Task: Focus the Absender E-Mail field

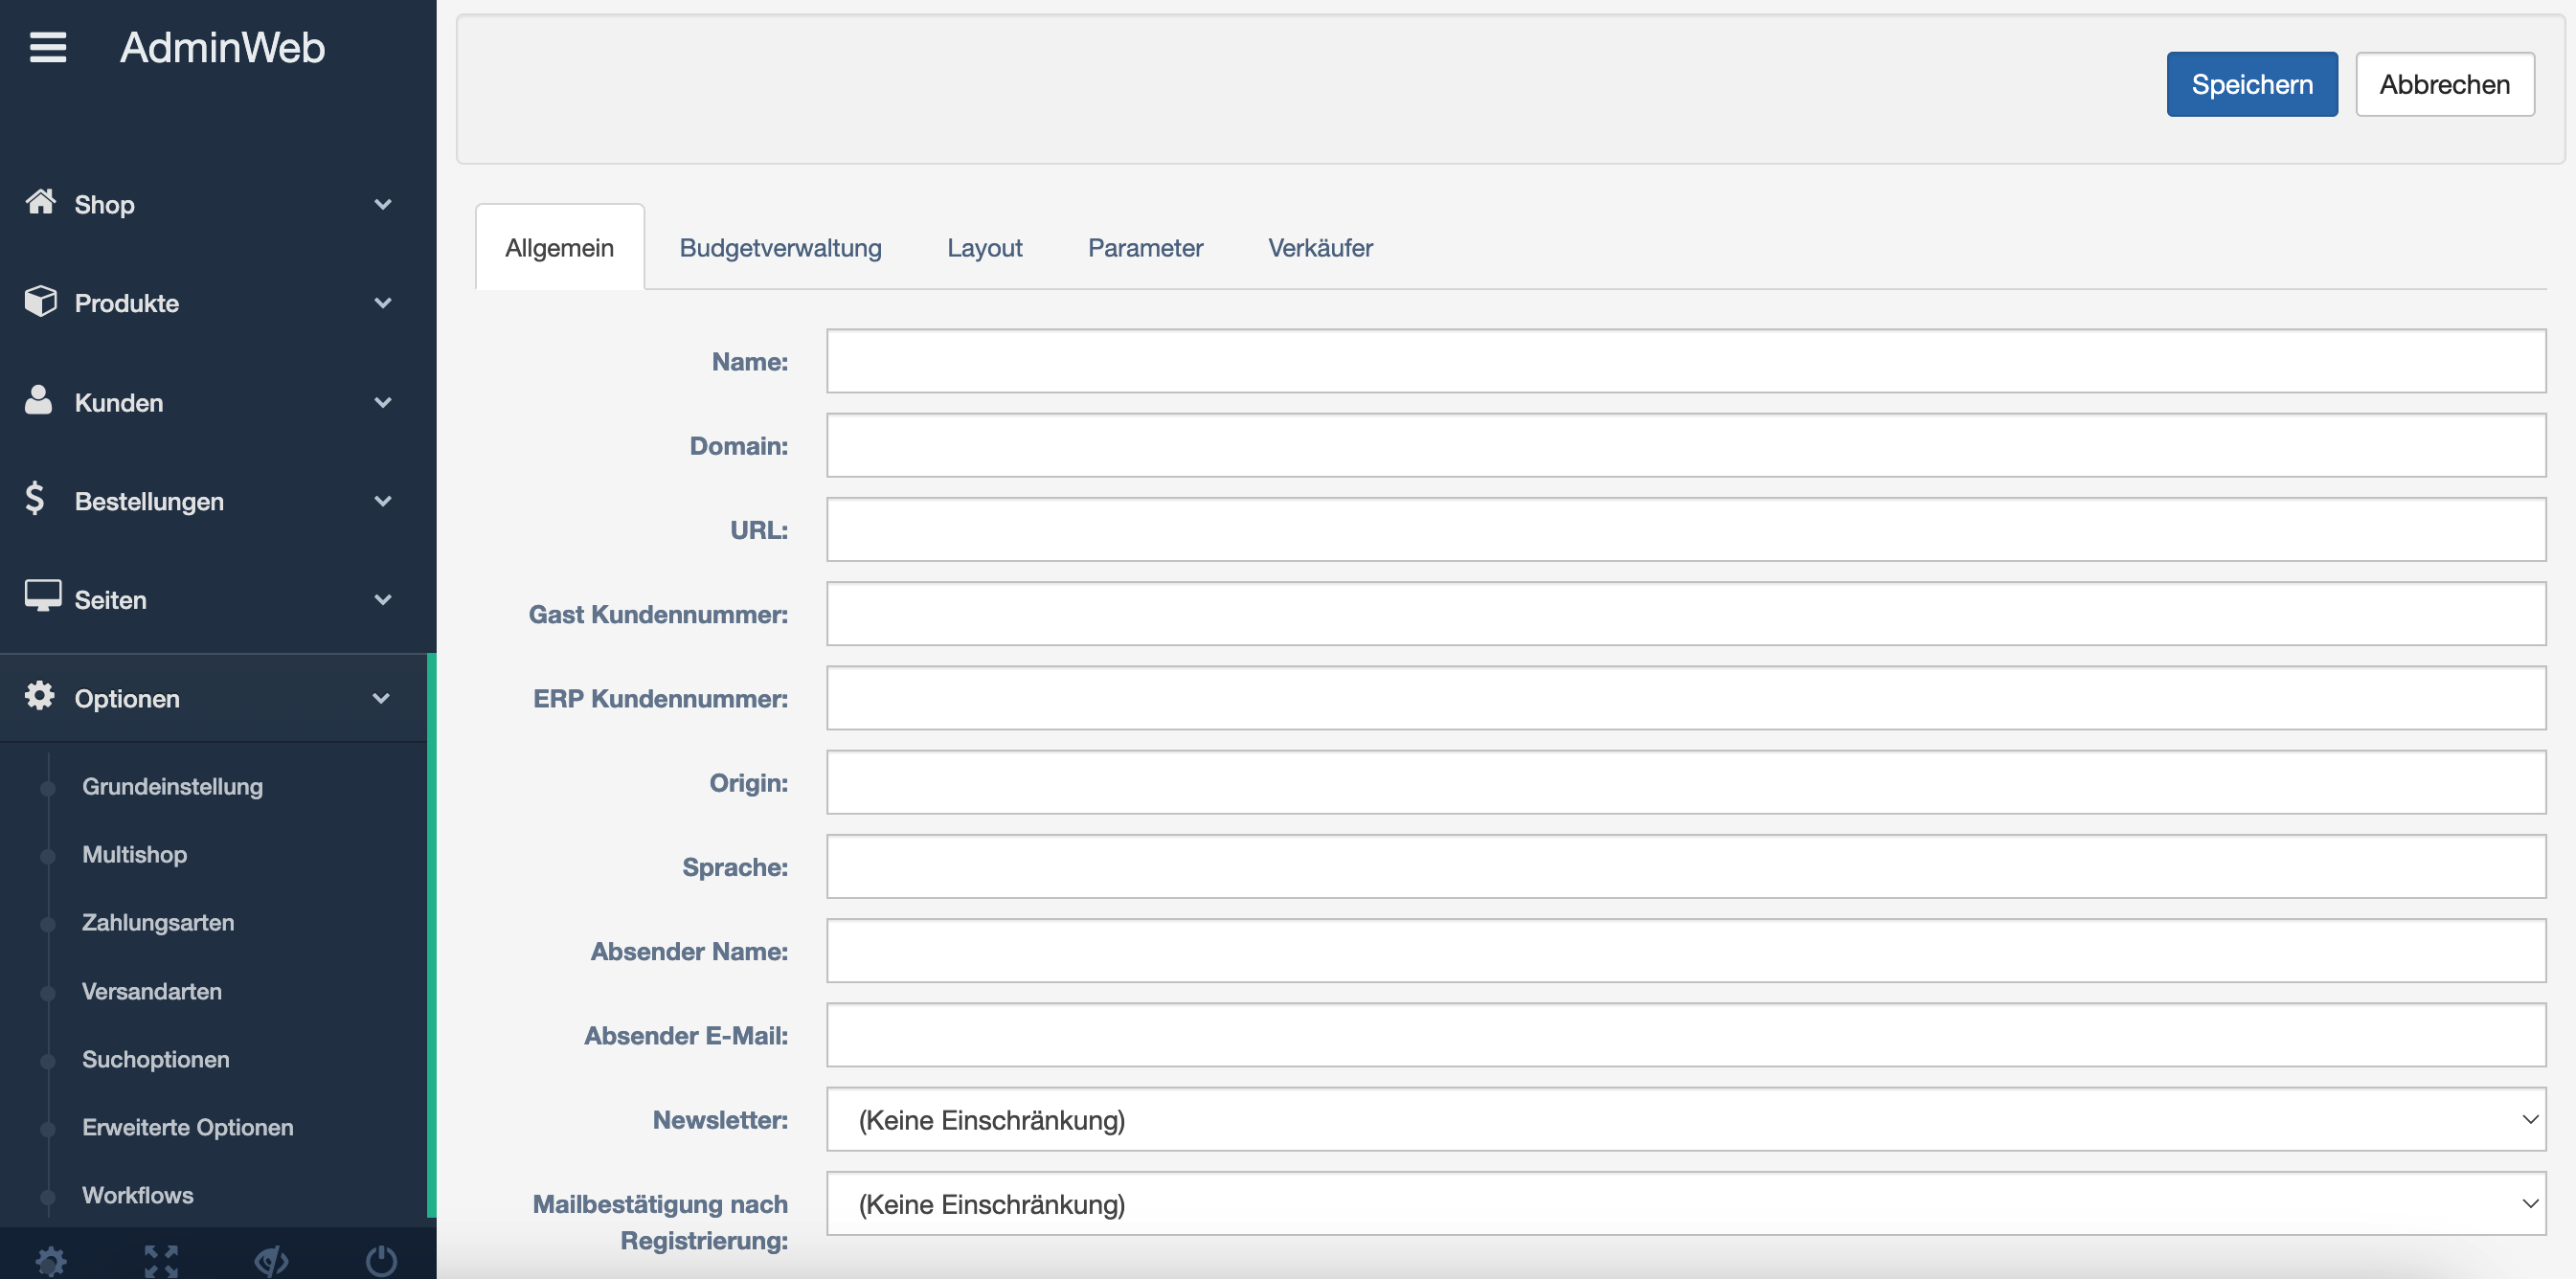Action: coord(1686,1035)
